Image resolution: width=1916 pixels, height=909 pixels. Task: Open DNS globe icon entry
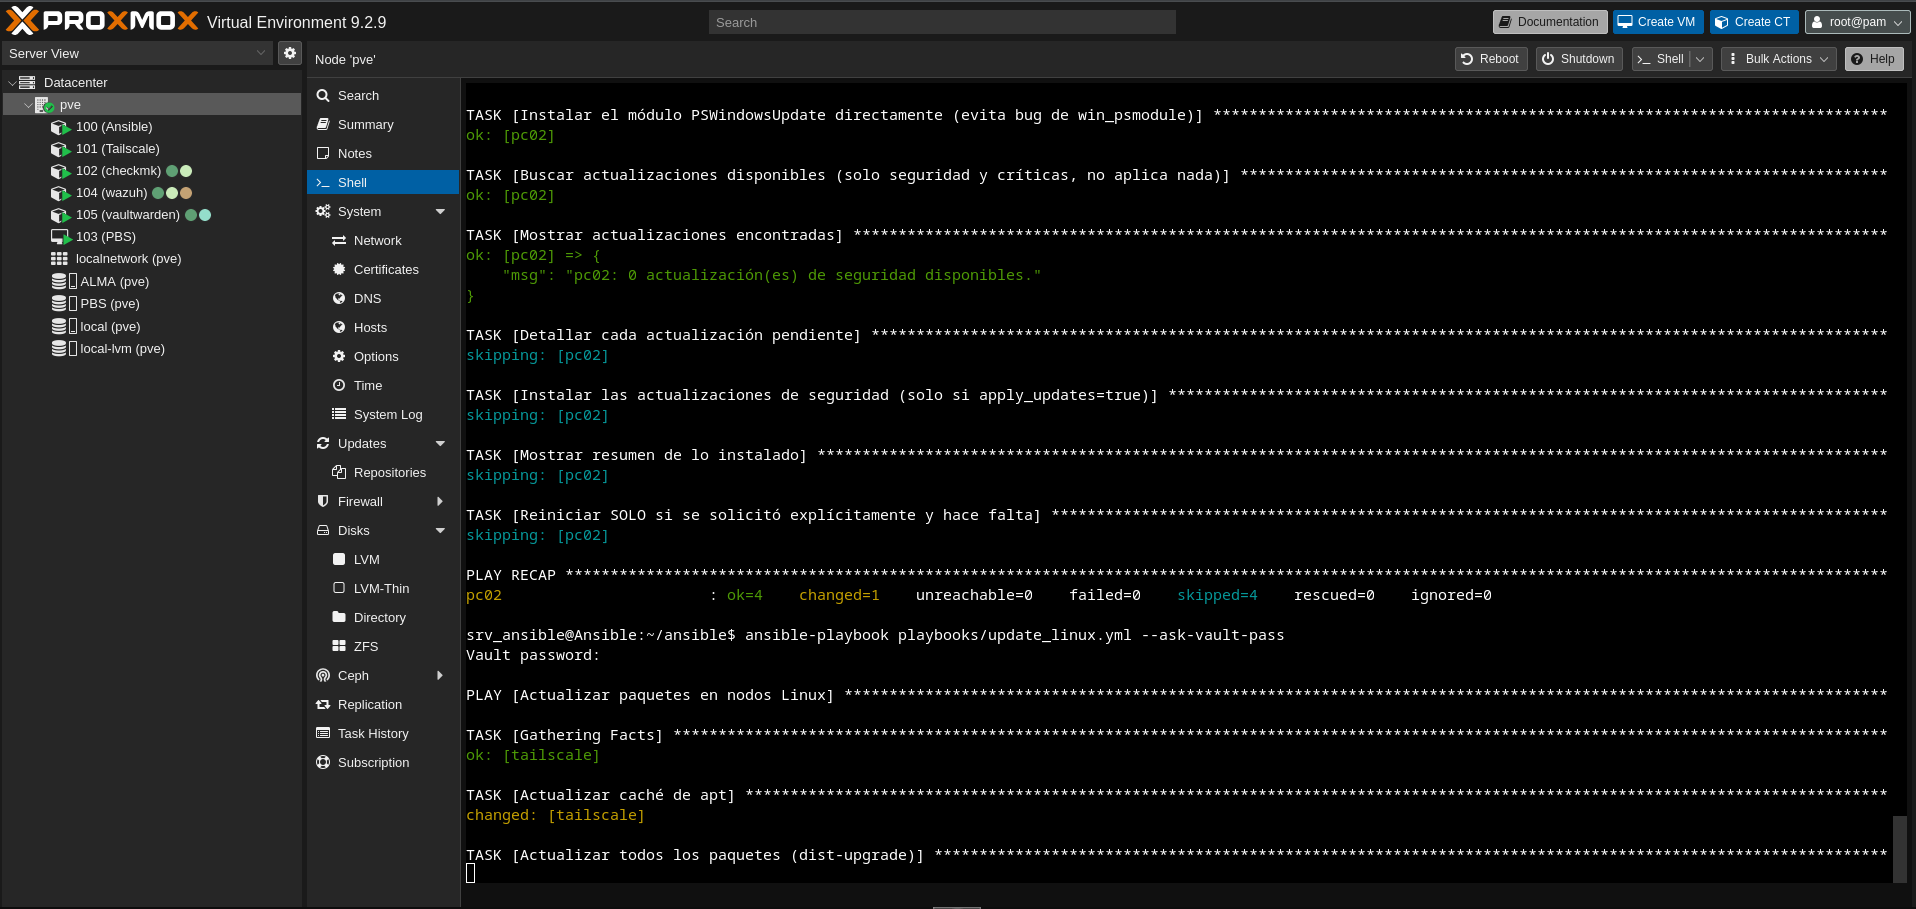339,299
